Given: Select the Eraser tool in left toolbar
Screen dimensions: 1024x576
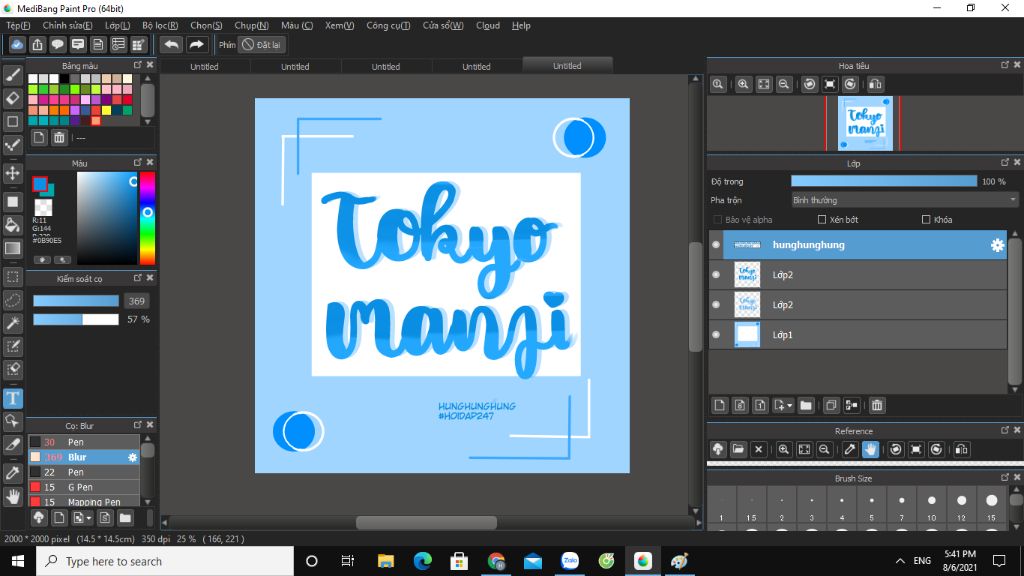Looking at the screenshot, I should pos(13,98).
